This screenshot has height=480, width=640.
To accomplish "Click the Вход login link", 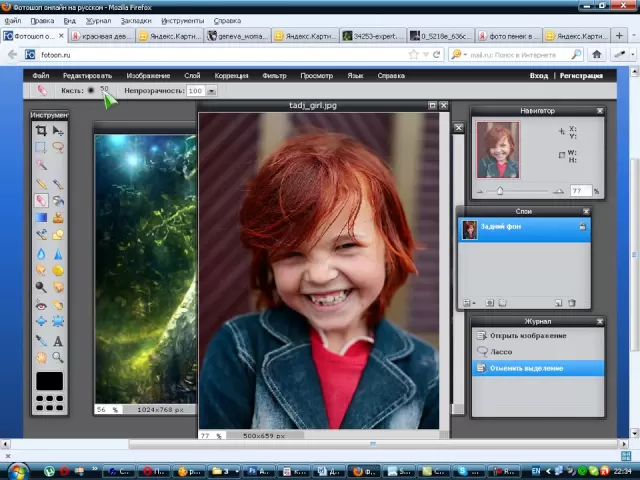I will click(x=539, y=75).
